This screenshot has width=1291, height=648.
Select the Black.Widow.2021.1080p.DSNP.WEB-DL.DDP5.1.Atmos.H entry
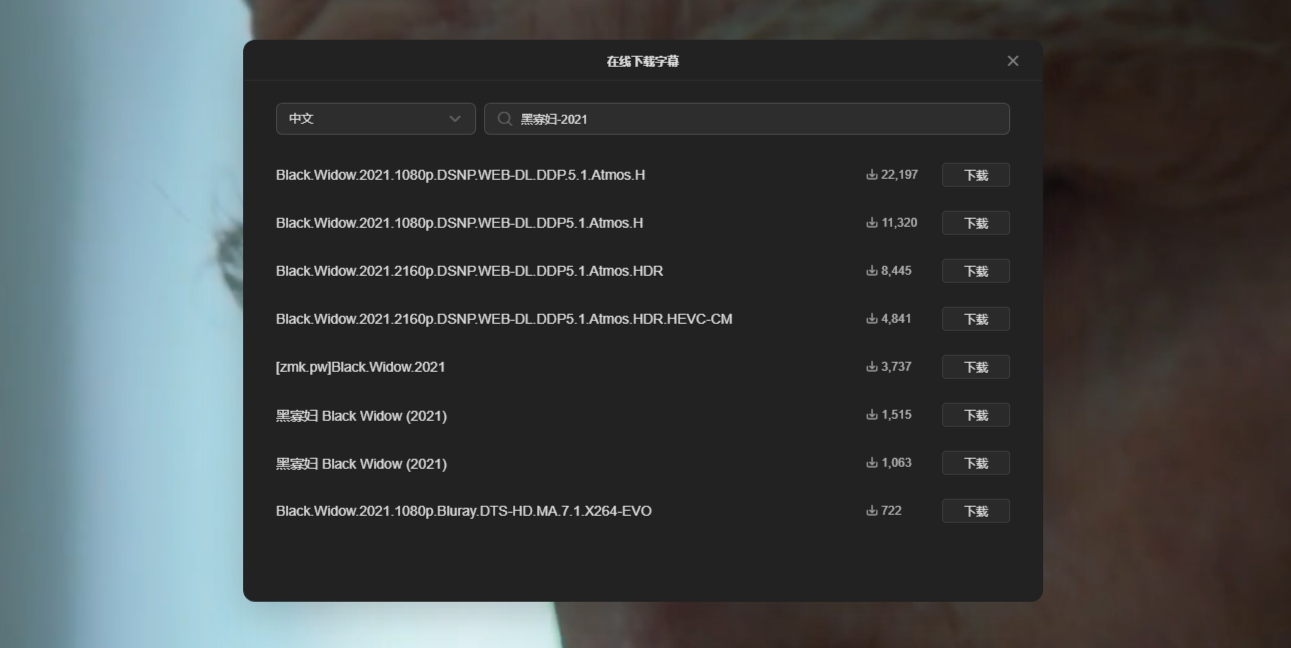[460, 223]
